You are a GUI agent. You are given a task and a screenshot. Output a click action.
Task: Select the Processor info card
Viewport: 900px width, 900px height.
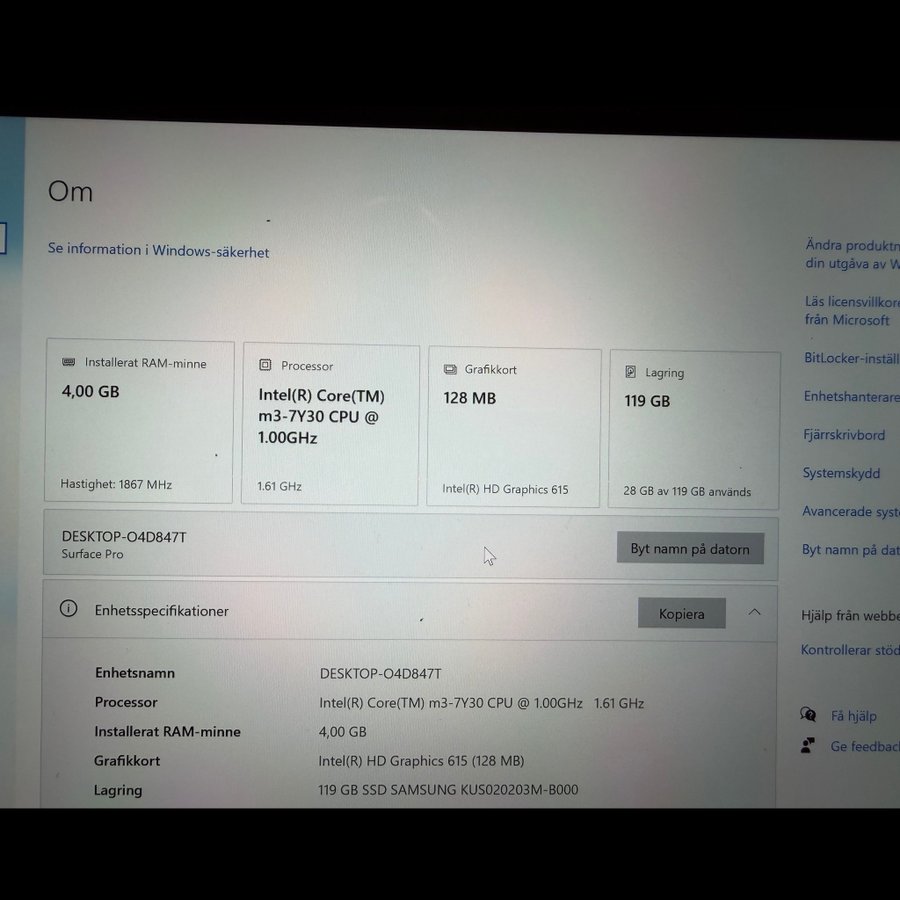tap(331, 424)
